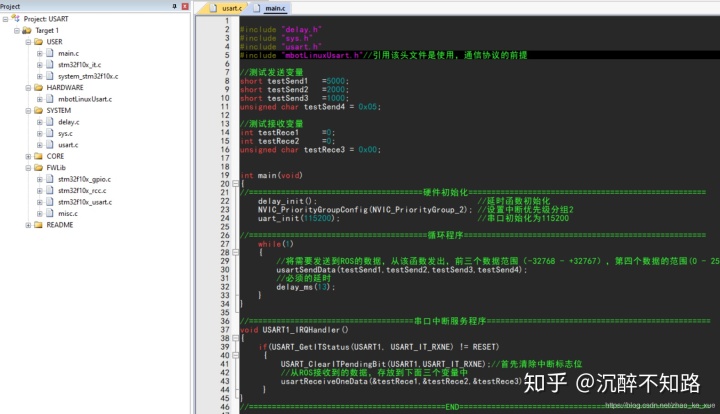Select system_stm32f10x.c in project tree
Image resolution: width=720 pixels, height=414 pixels.
click(88, 76)
